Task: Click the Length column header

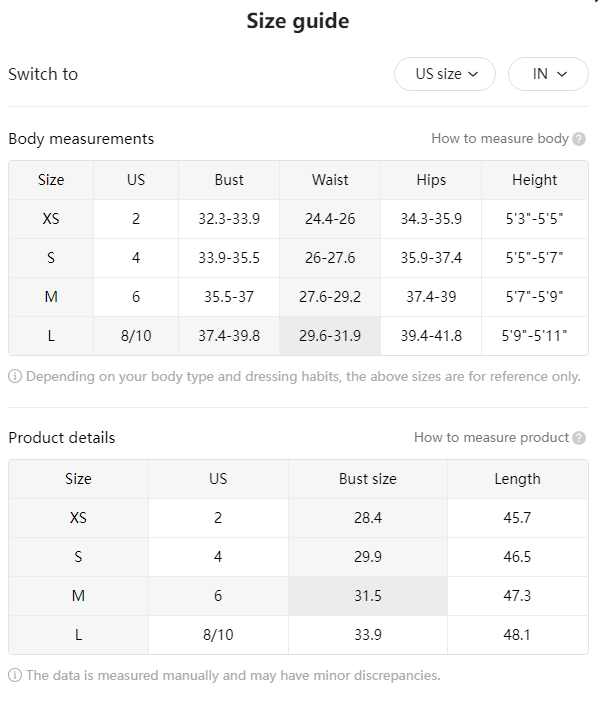Action: click(x=517, y=479)
